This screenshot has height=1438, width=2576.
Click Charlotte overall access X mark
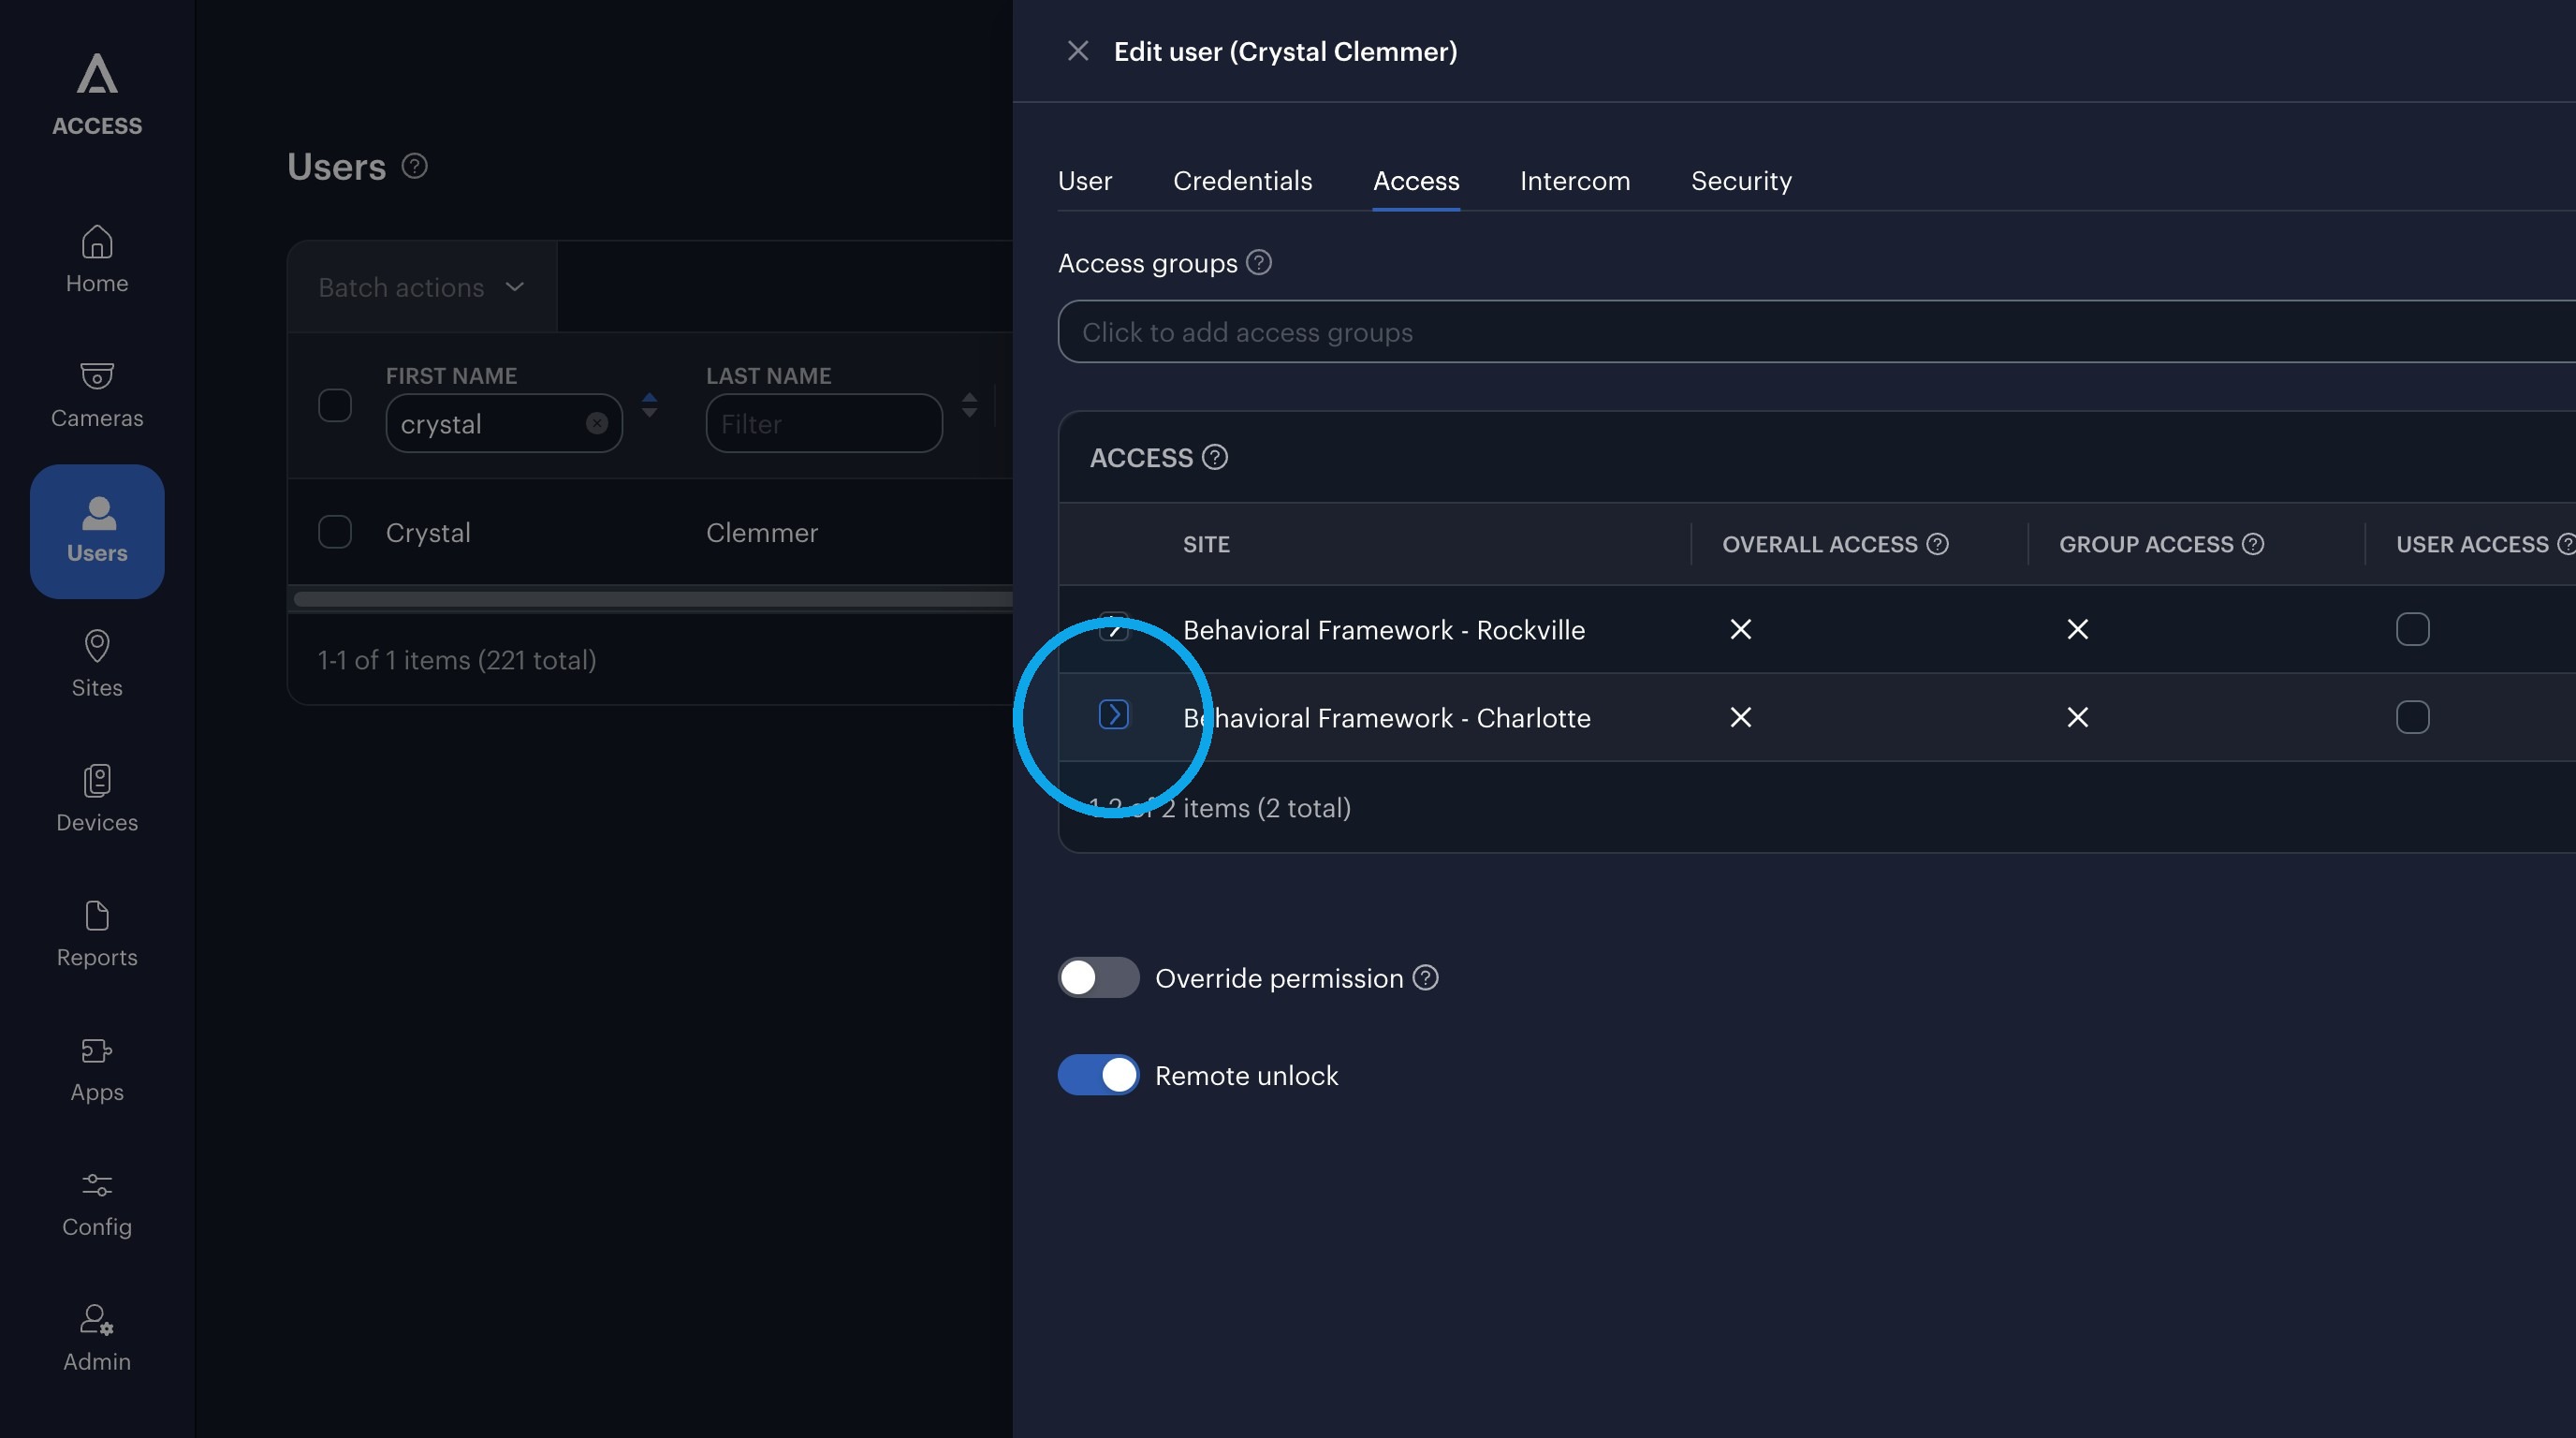tap(1741, 718)
